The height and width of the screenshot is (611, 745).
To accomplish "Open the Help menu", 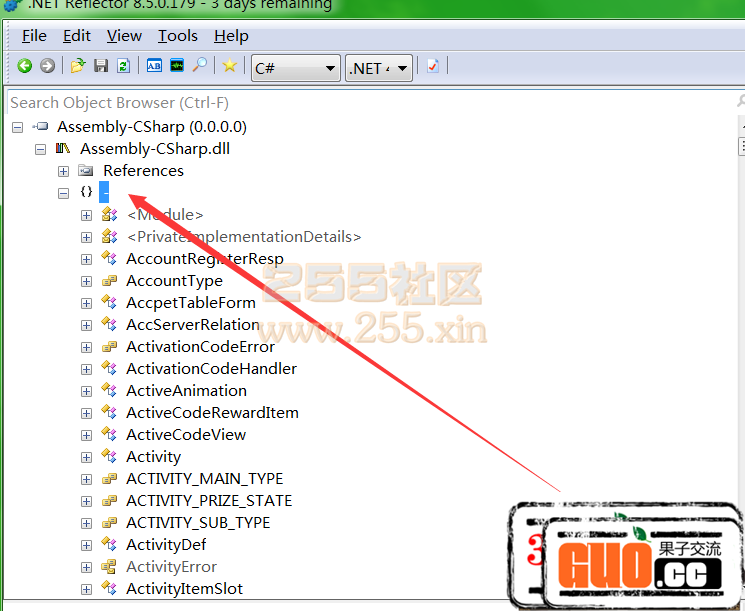I will coord(231,36).
